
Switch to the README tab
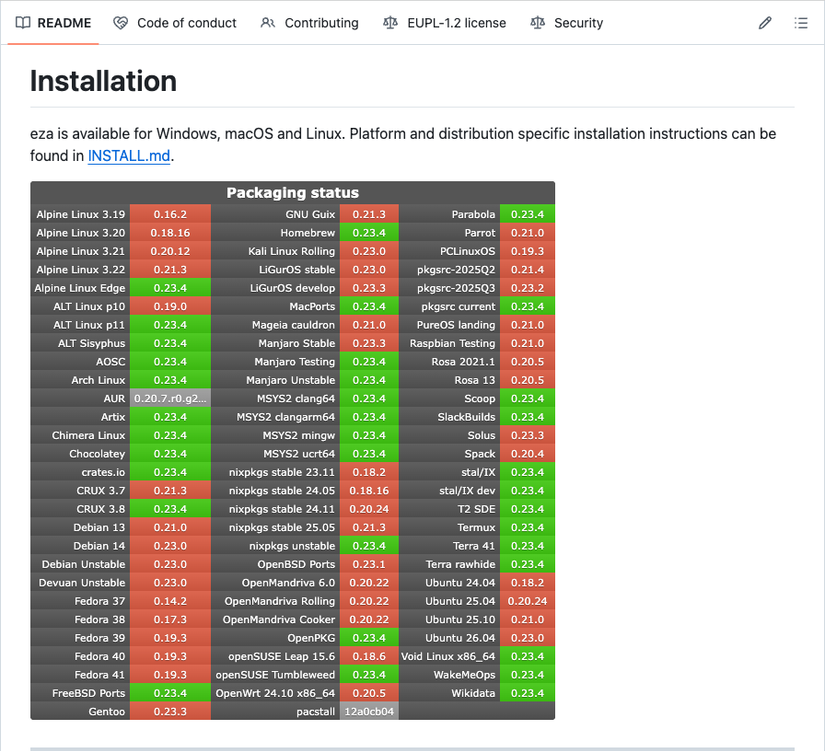[x=52, y=22]
